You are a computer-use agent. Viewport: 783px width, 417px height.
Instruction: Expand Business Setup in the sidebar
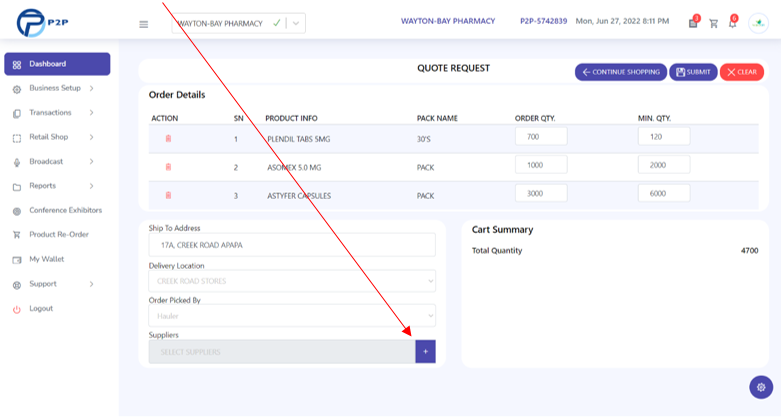click(x=53, y=88)
